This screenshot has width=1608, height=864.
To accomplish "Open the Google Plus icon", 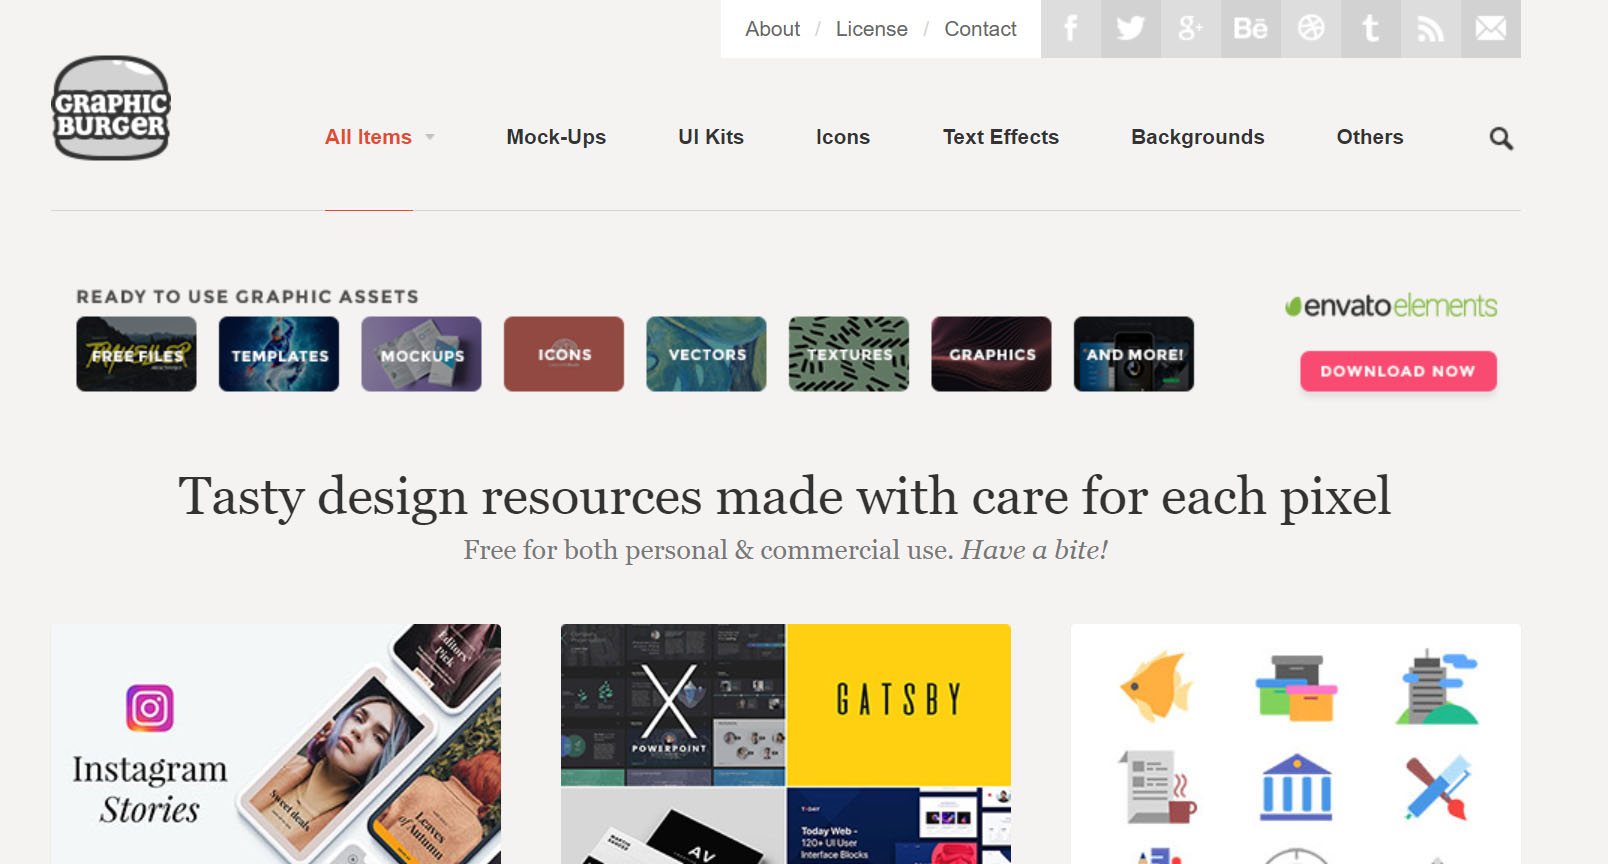I will tap(1191, 29).
